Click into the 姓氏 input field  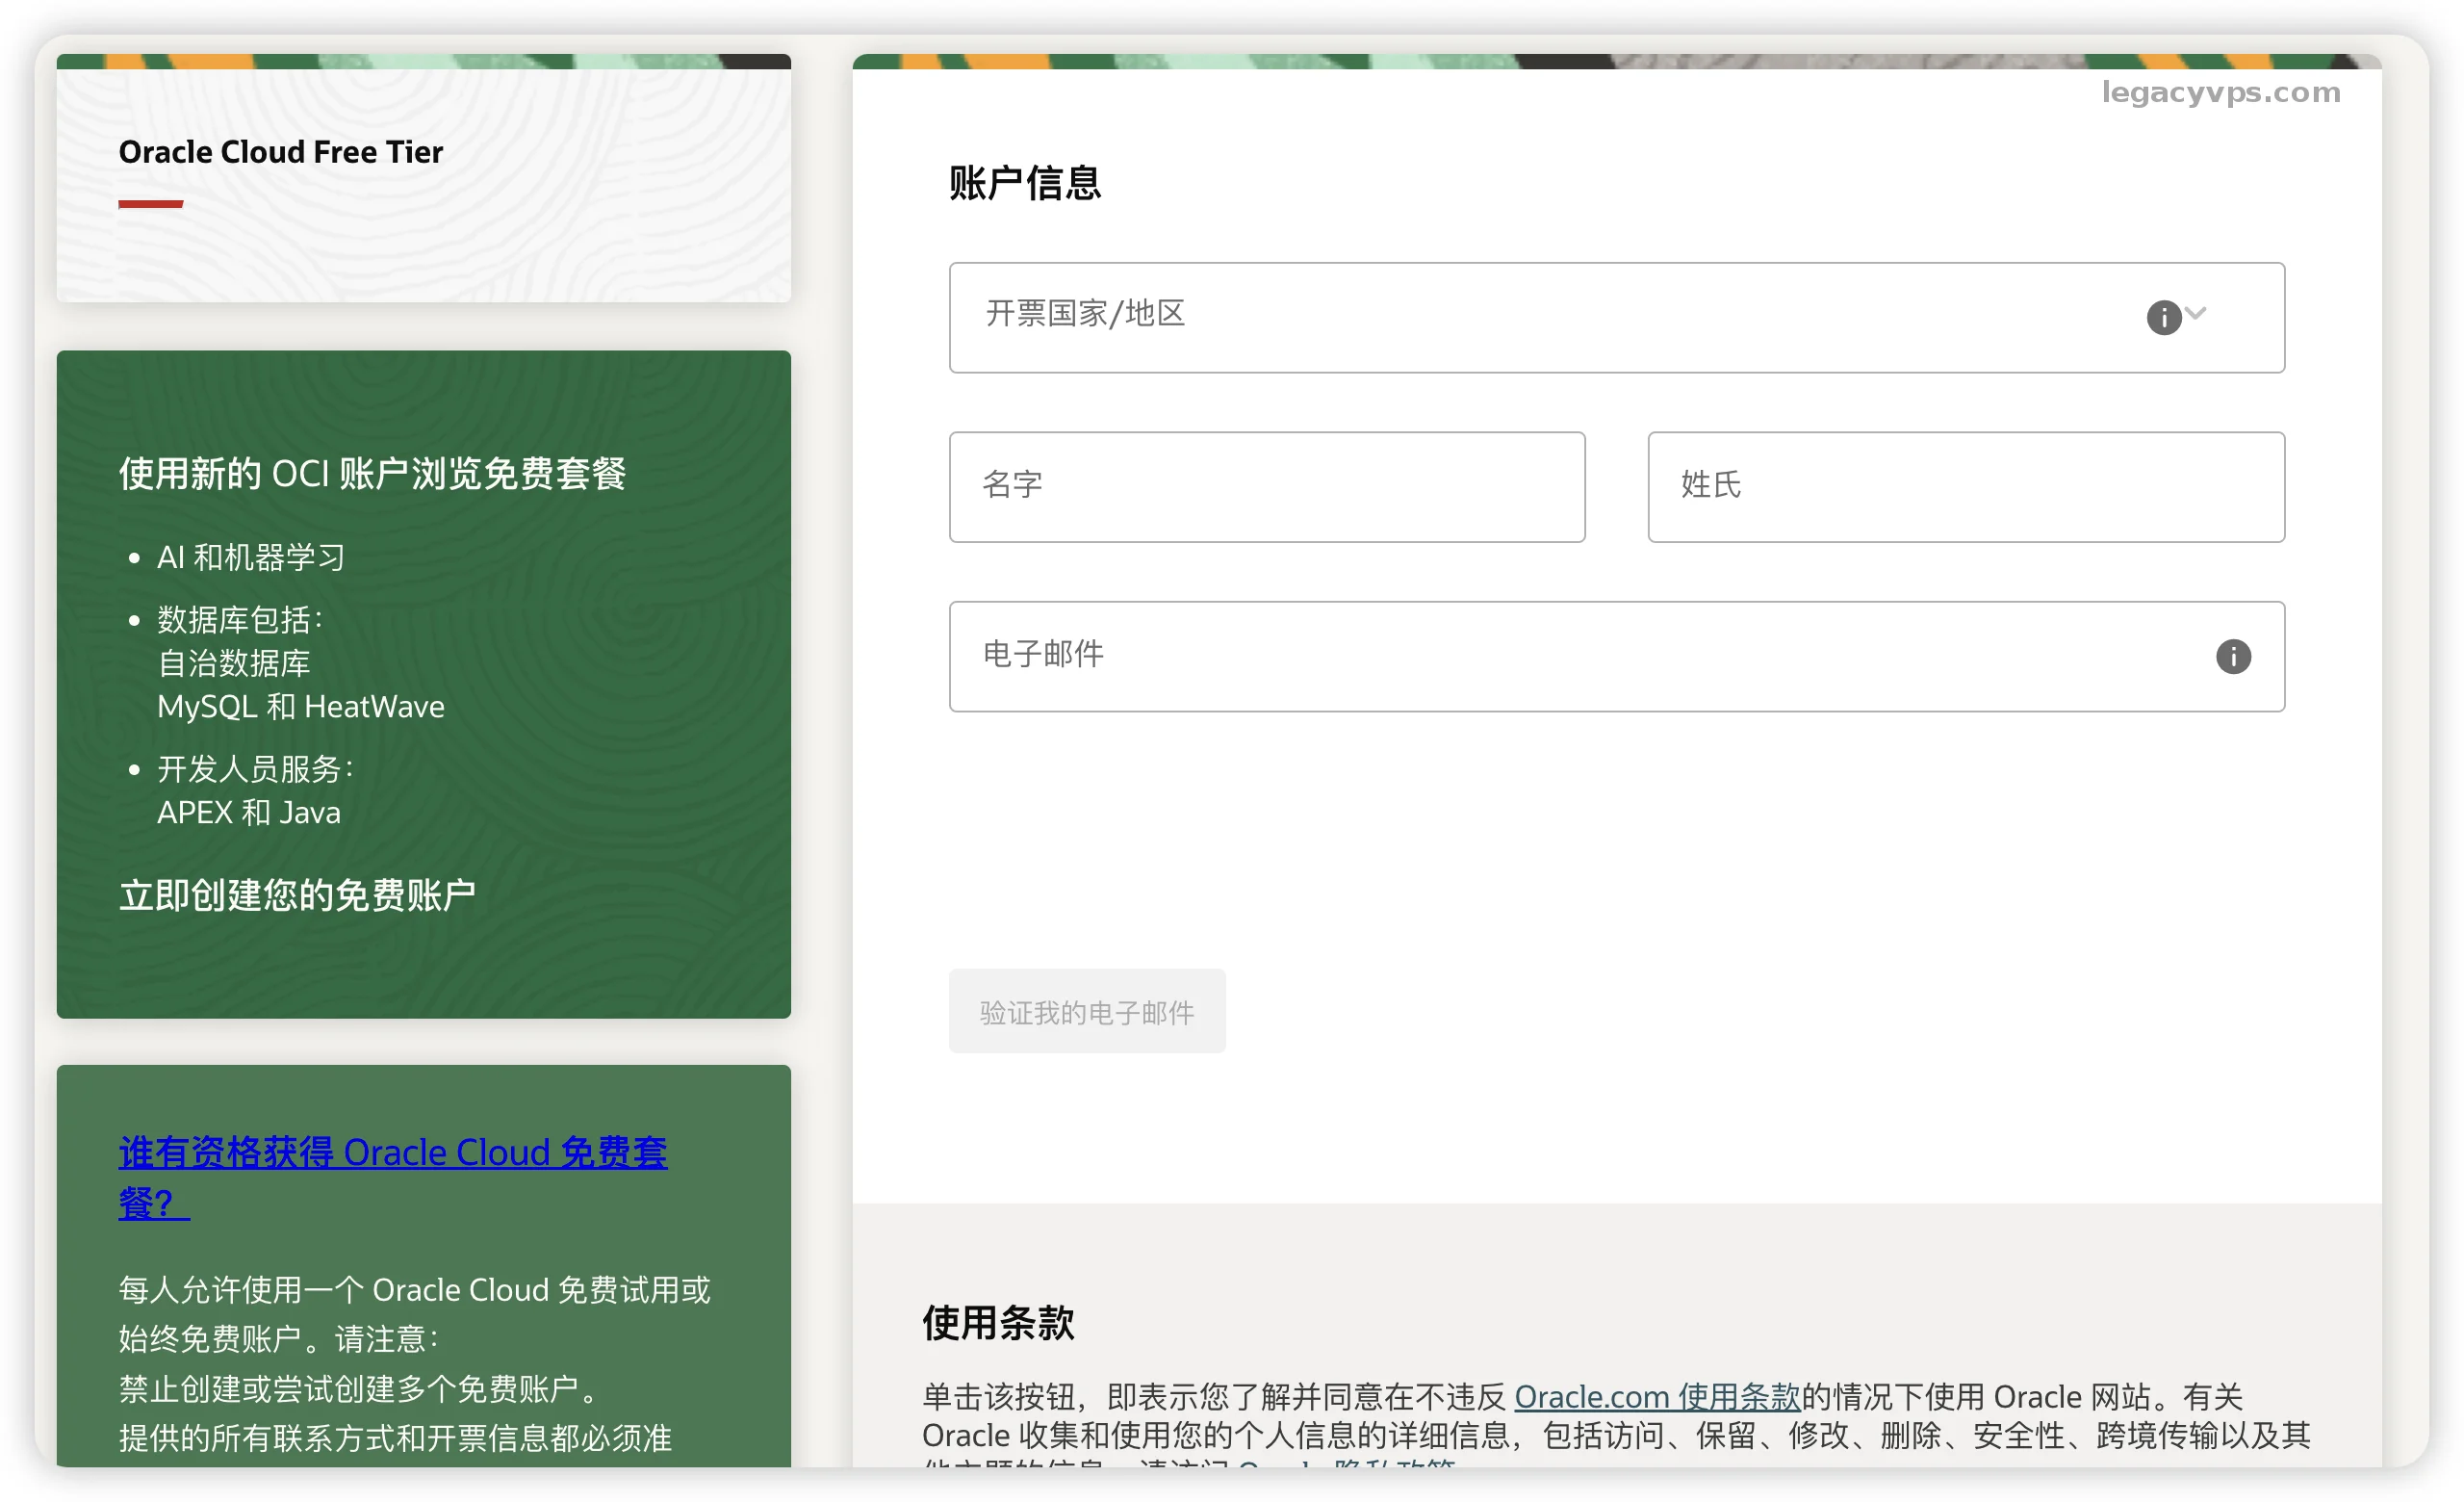[x=1965, y=487]
